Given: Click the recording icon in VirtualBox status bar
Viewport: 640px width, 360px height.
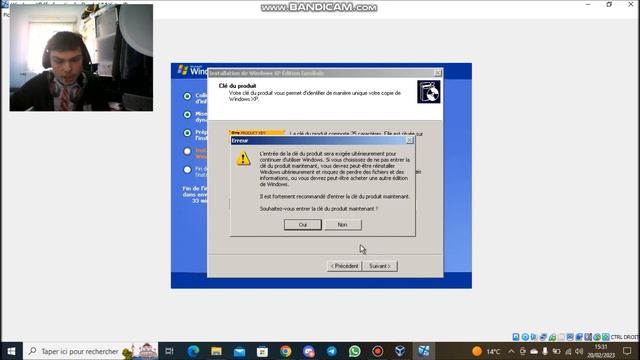Looking at the screenshot, I should coord(579,337).
